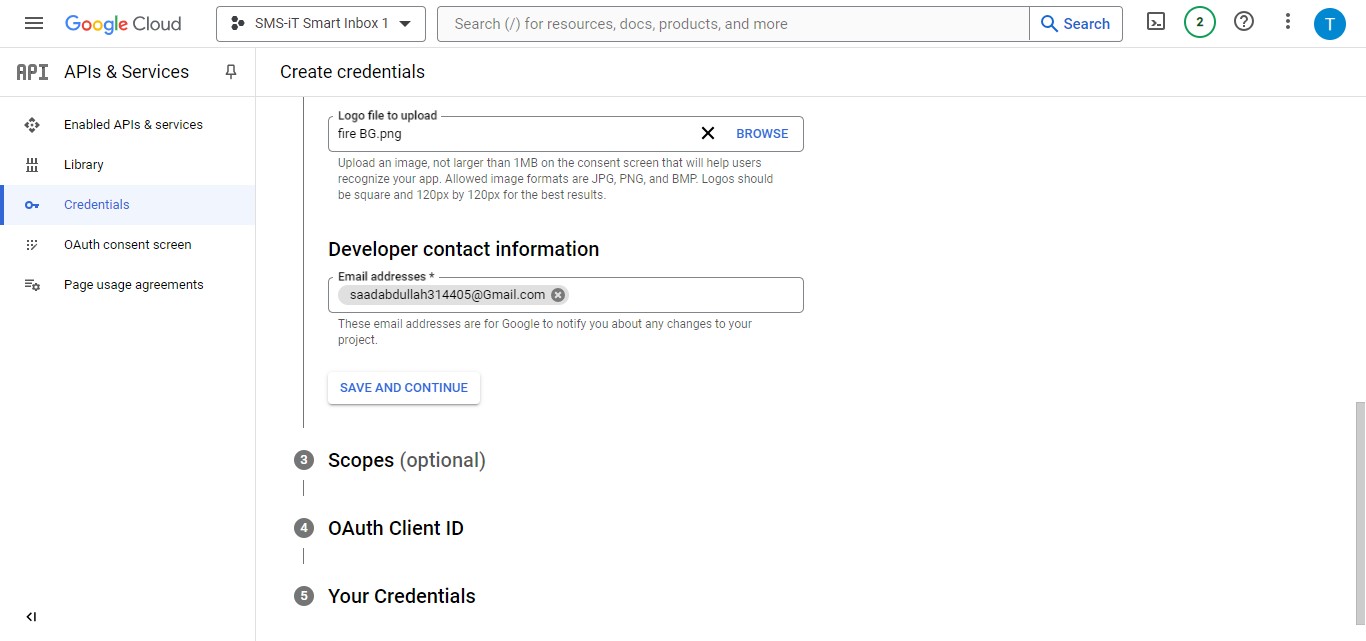
Task: Open the Google account avatar
Action: pyautogui.click(x=1330, y=22)
